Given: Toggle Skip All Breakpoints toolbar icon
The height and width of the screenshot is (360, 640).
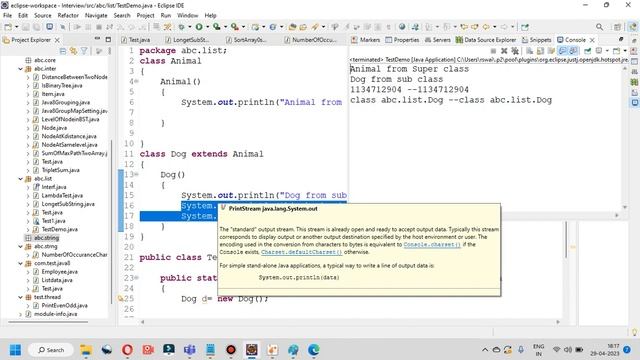Looking at the screenshot, I should click(63, 27).
